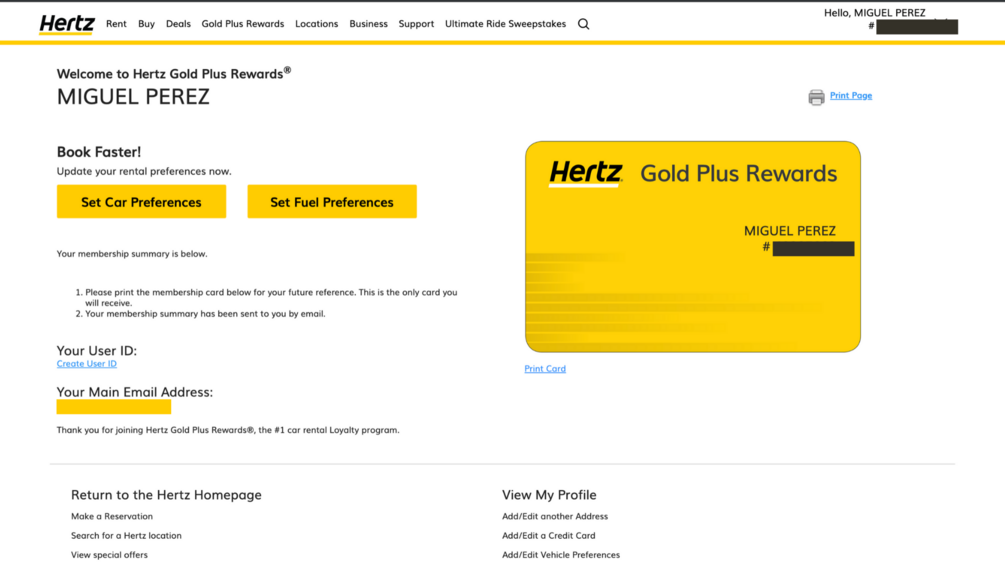Click Set Car Preferences button
Image resolution: width=1005 pixels, height=565 pixels.
point(141,202)
